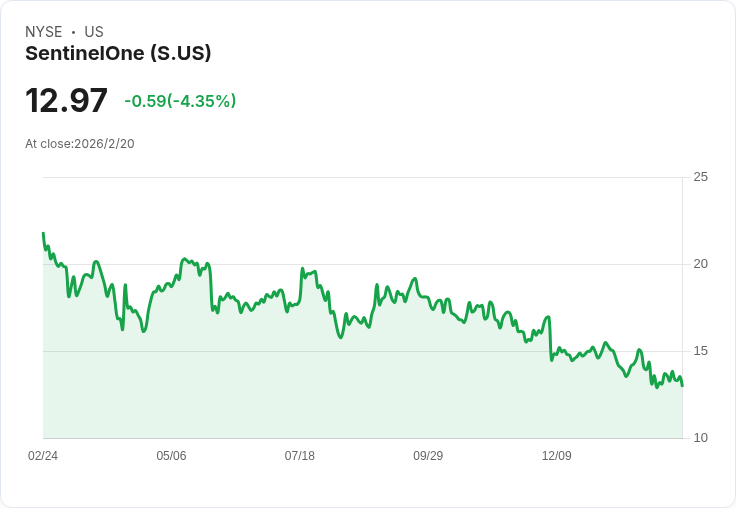This screenshot has width=736, height=508.
Task: Click the price line spike above 07/18
Action: pyautogui.click(x=302, y=269)
